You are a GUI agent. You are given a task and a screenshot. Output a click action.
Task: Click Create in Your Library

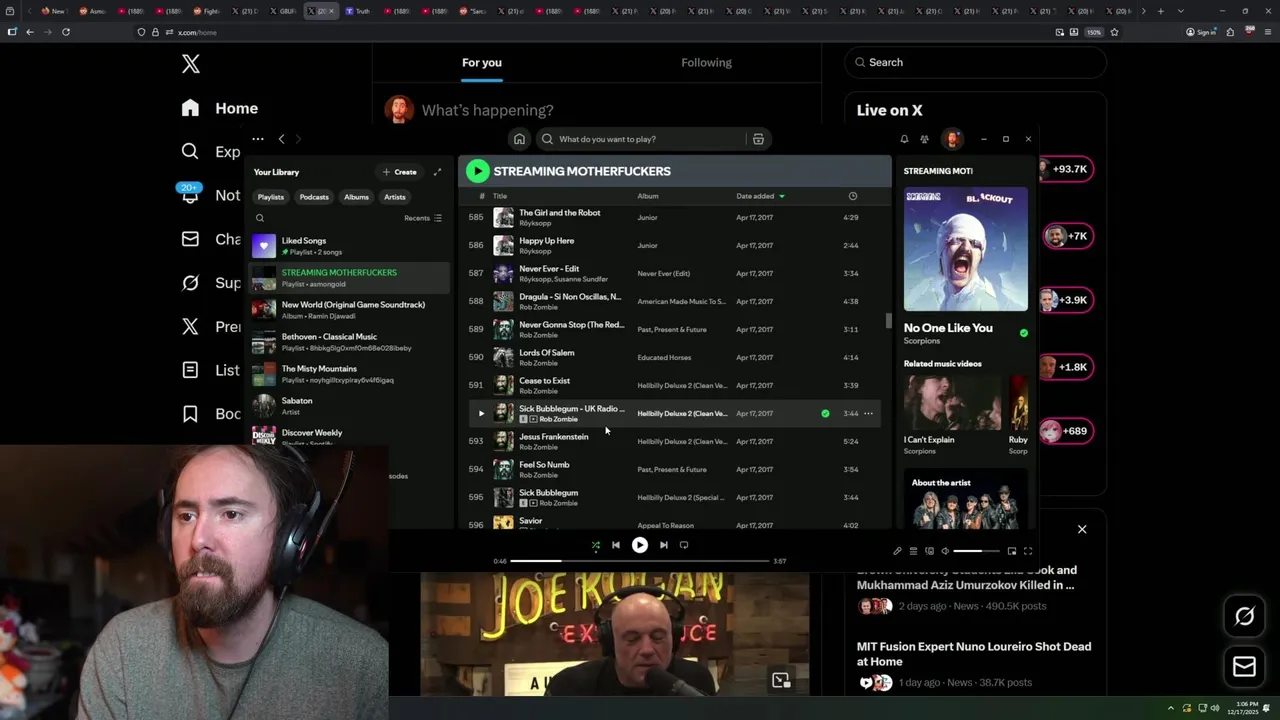tap(400, 172)
